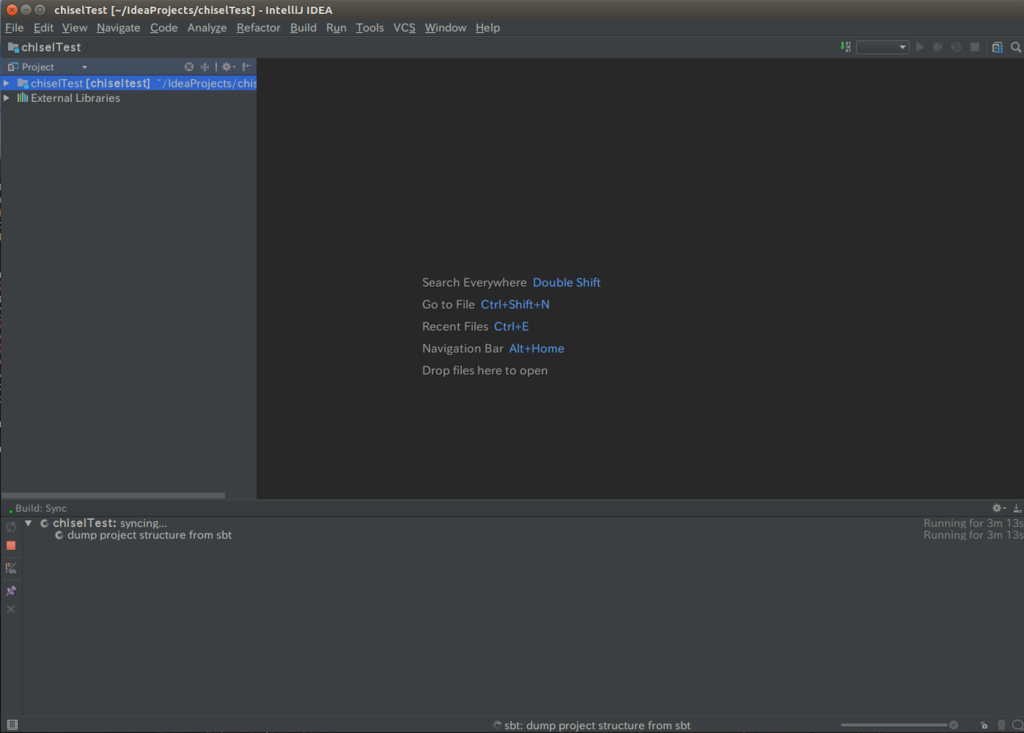1024x733 pixels.
Task: Click the Hector inspections icon in status bar
Action: click(1001, 725)
